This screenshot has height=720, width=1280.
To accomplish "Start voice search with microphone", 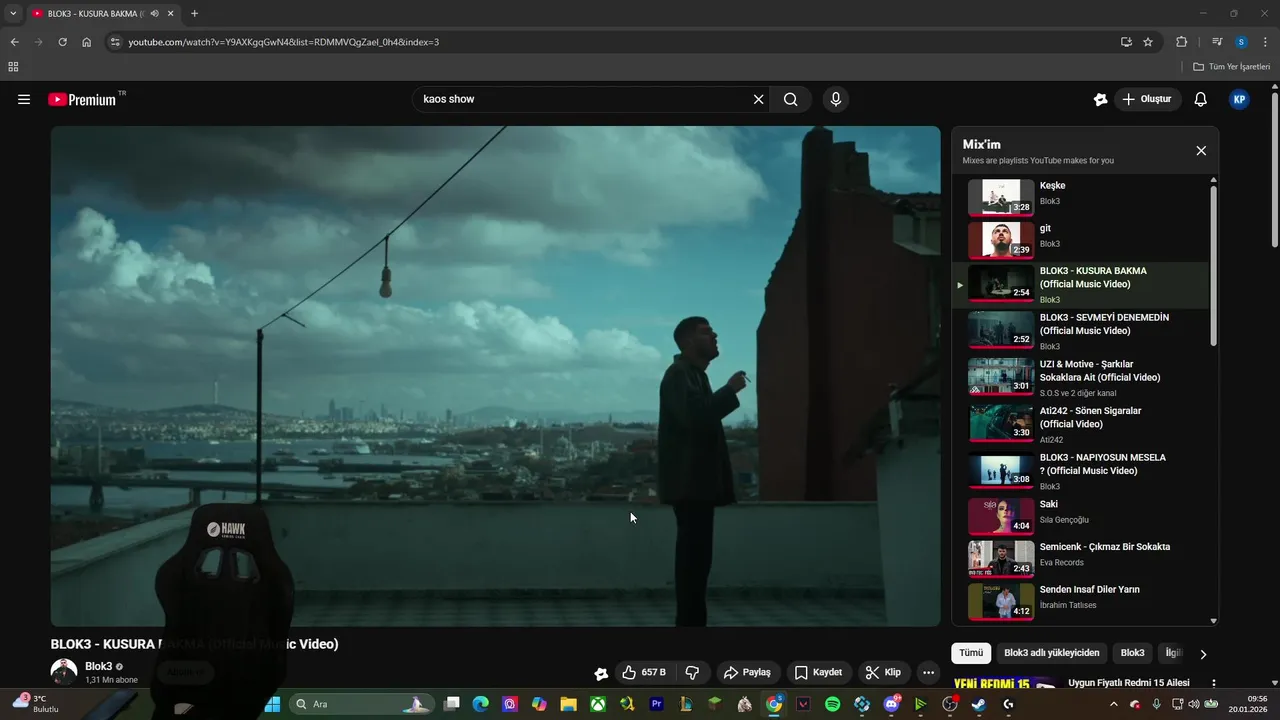I will (x=836, y=99).
